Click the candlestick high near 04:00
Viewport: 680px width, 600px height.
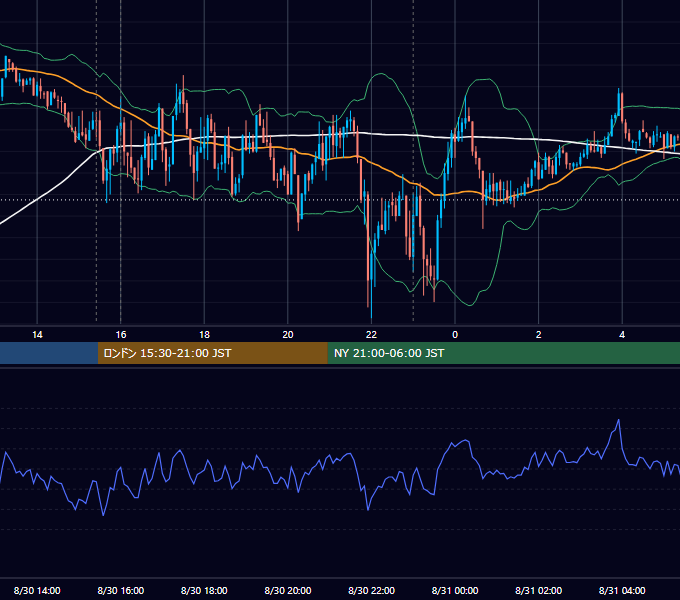click(618, 90)
